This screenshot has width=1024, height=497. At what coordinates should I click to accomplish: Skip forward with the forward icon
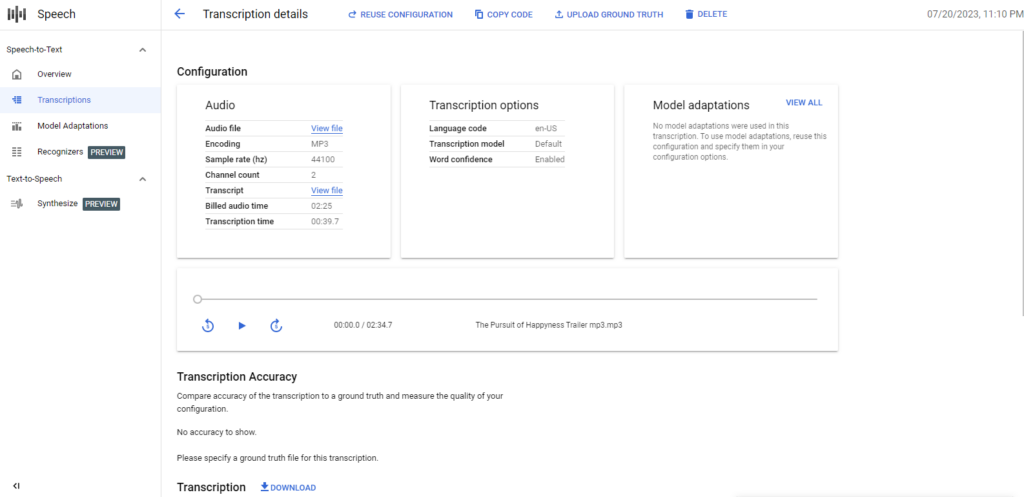click(276, 325)
